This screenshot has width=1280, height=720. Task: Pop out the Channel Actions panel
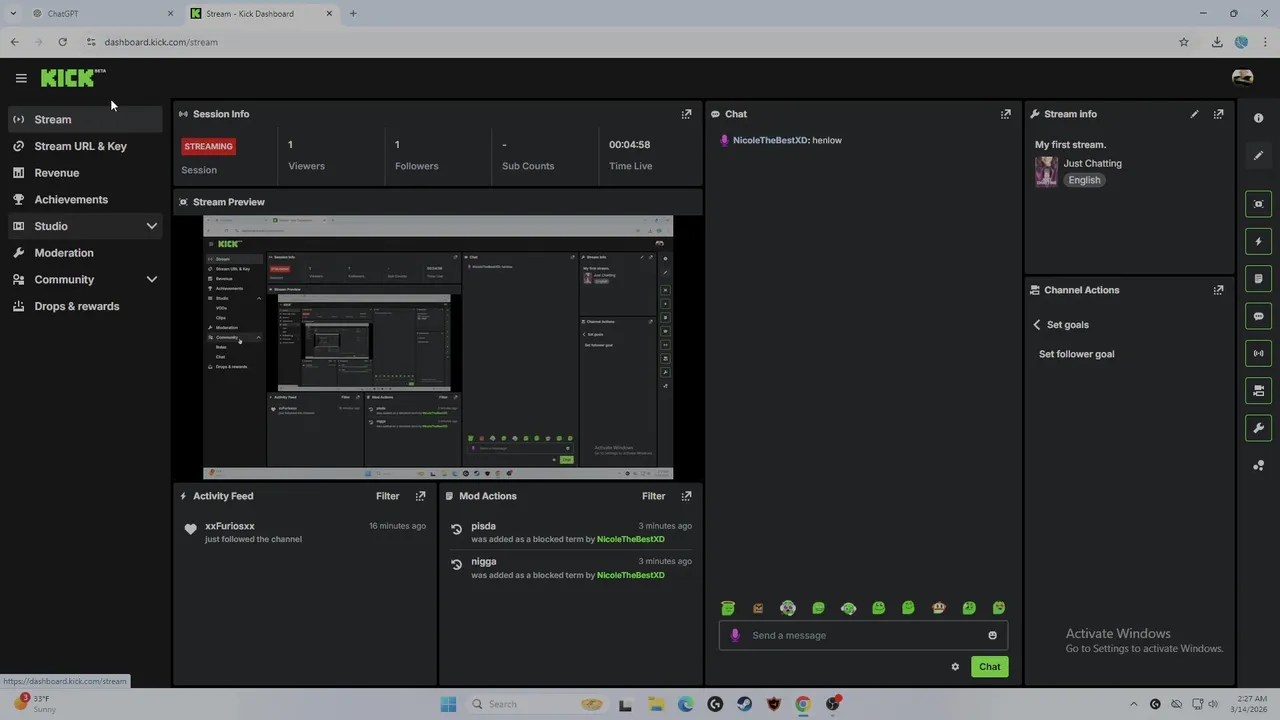[x=1218, y=290]
